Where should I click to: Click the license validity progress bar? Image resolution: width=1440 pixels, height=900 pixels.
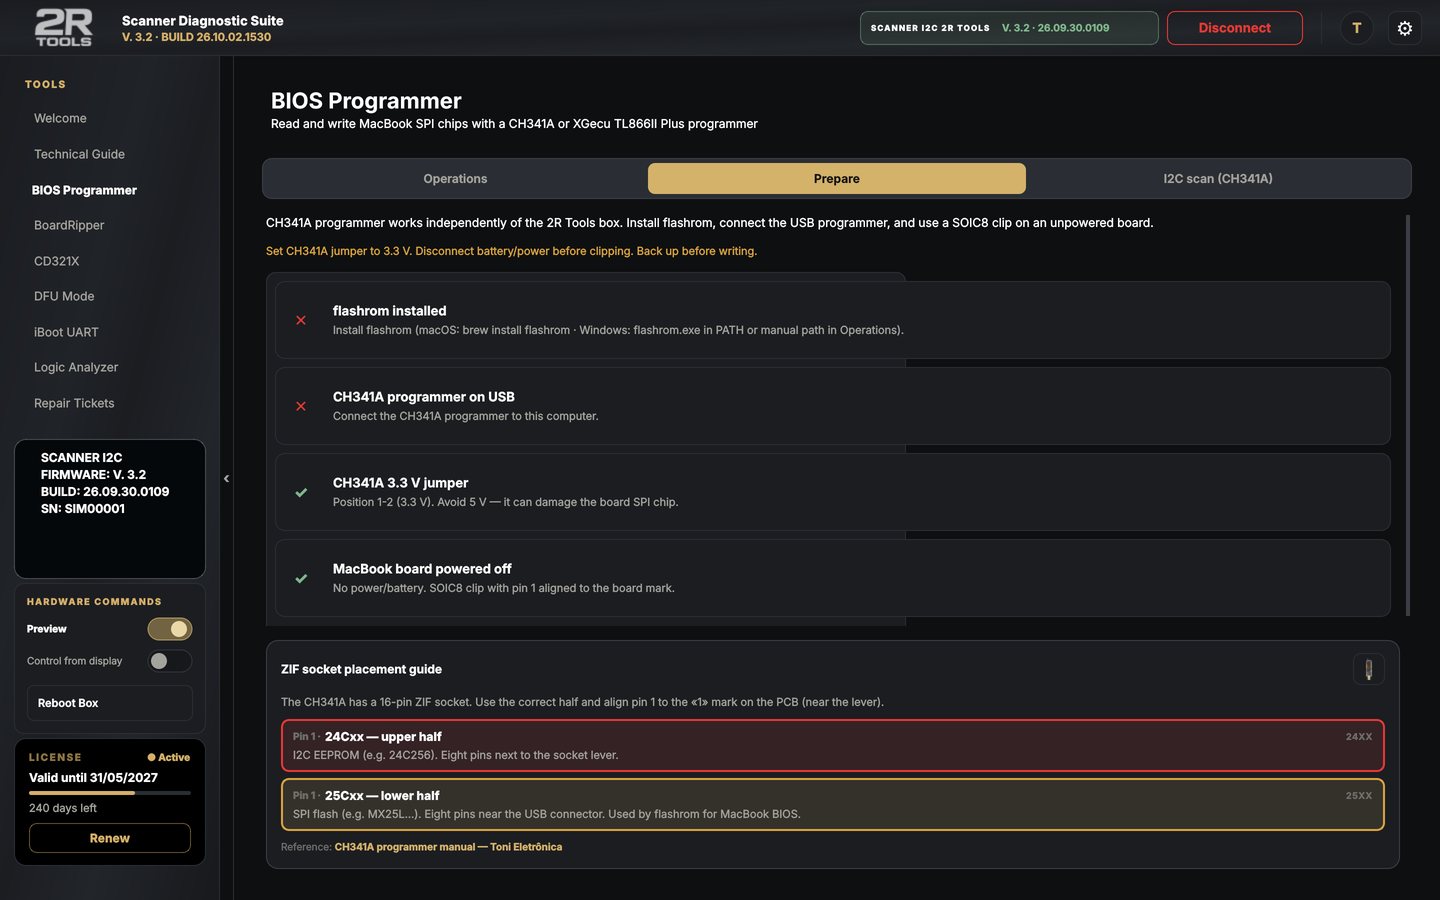[110, 793]
